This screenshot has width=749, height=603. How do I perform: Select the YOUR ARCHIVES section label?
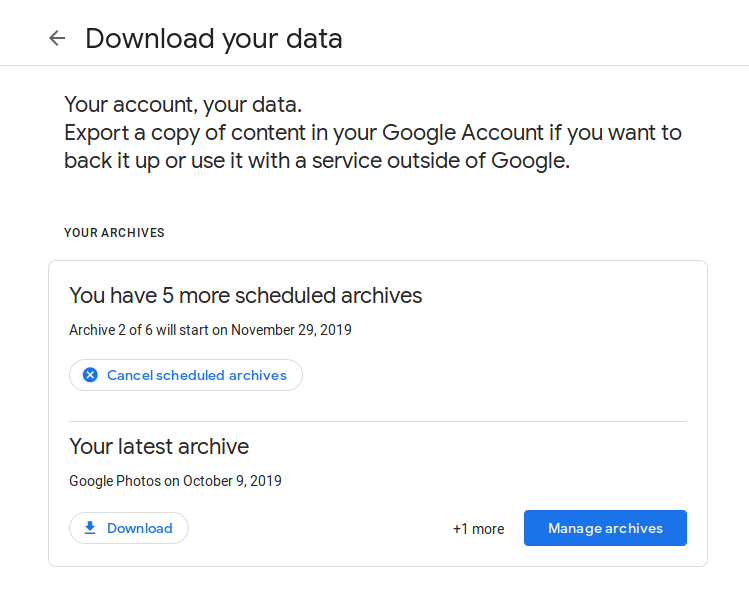114,233
